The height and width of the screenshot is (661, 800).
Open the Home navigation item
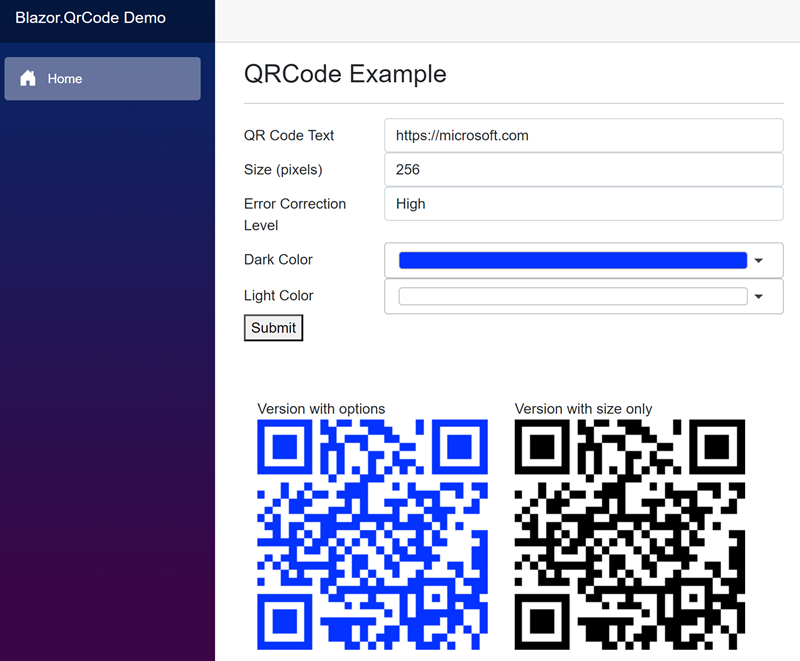(x=103, y=79)
